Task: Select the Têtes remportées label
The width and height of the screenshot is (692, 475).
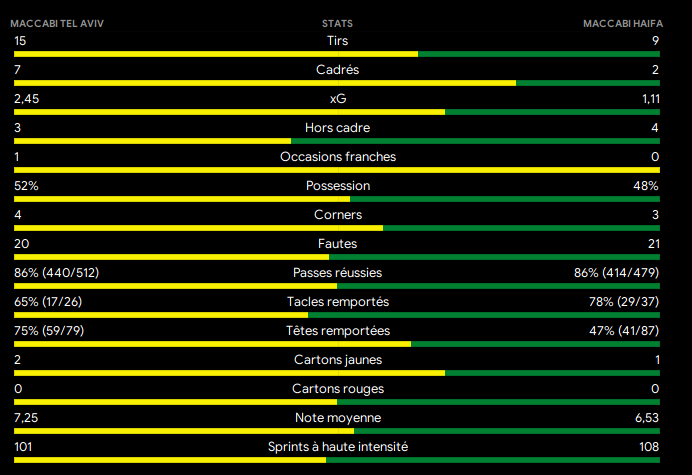Action: click(x=337, y=331)
